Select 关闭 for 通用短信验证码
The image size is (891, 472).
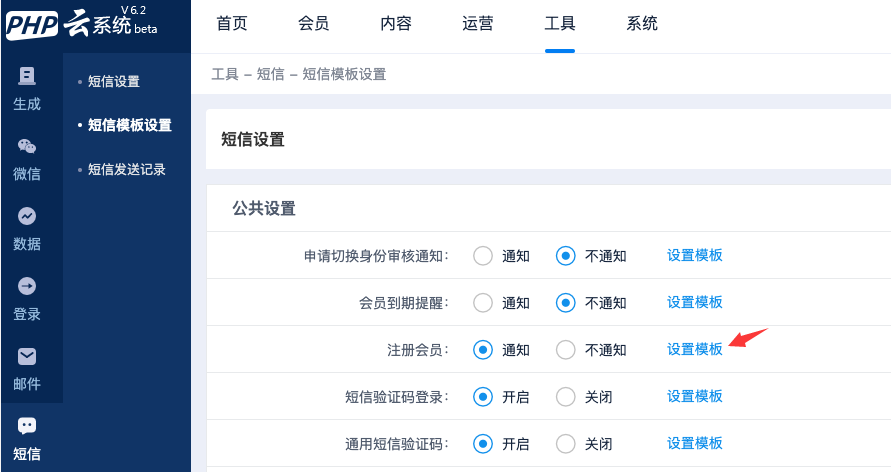click(x=566, y=443)
